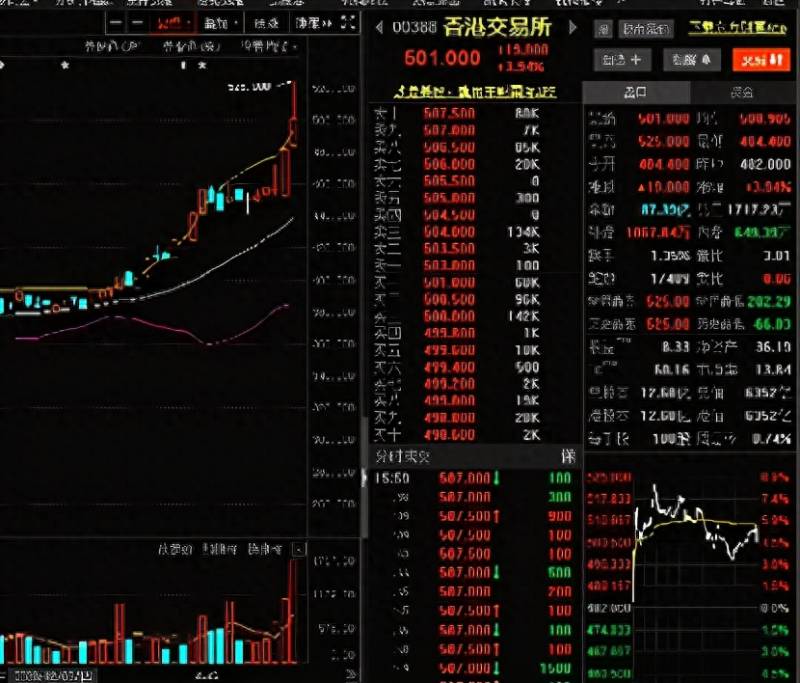Select the 15:50 trade row
Viewport: 800px width, 683px height.
click(x=473, y=478)
